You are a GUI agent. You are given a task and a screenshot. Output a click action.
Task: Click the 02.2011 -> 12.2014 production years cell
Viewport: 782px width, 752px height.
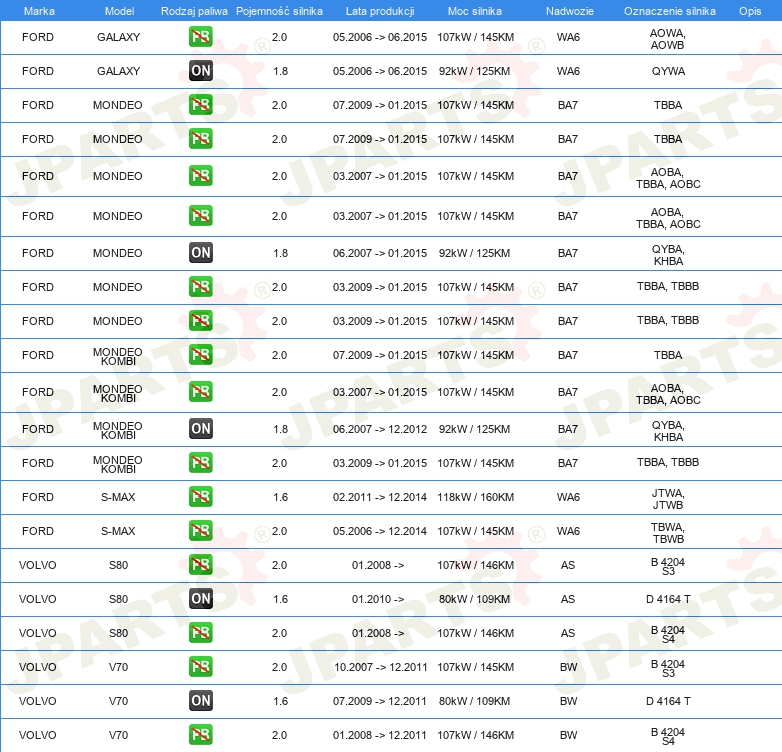[x=380, y=497]
